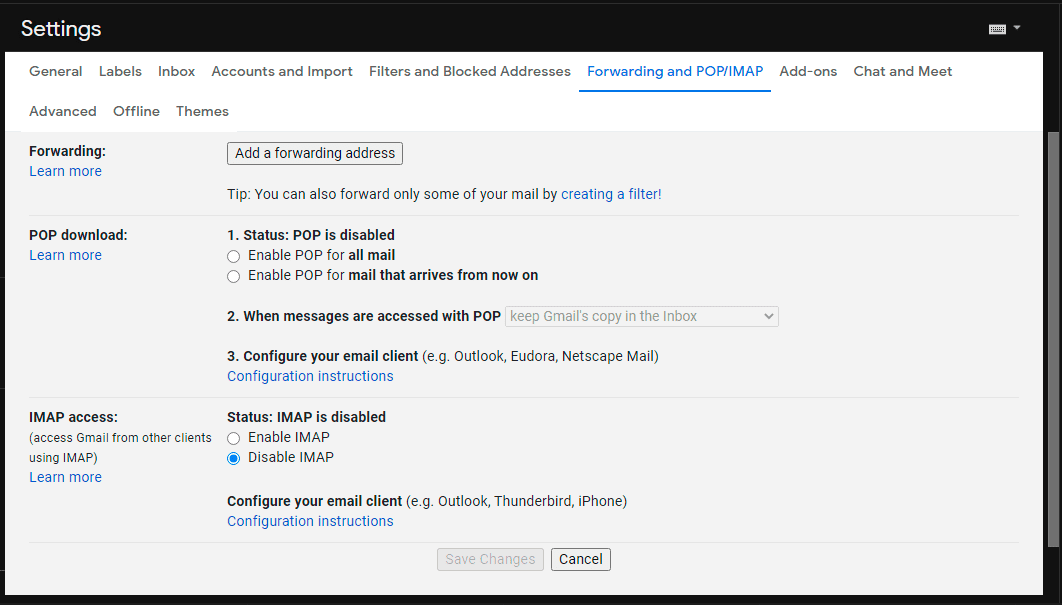Select the Enable IMAP option
This screenshot has width=1062, height=605.
(233, 437)
